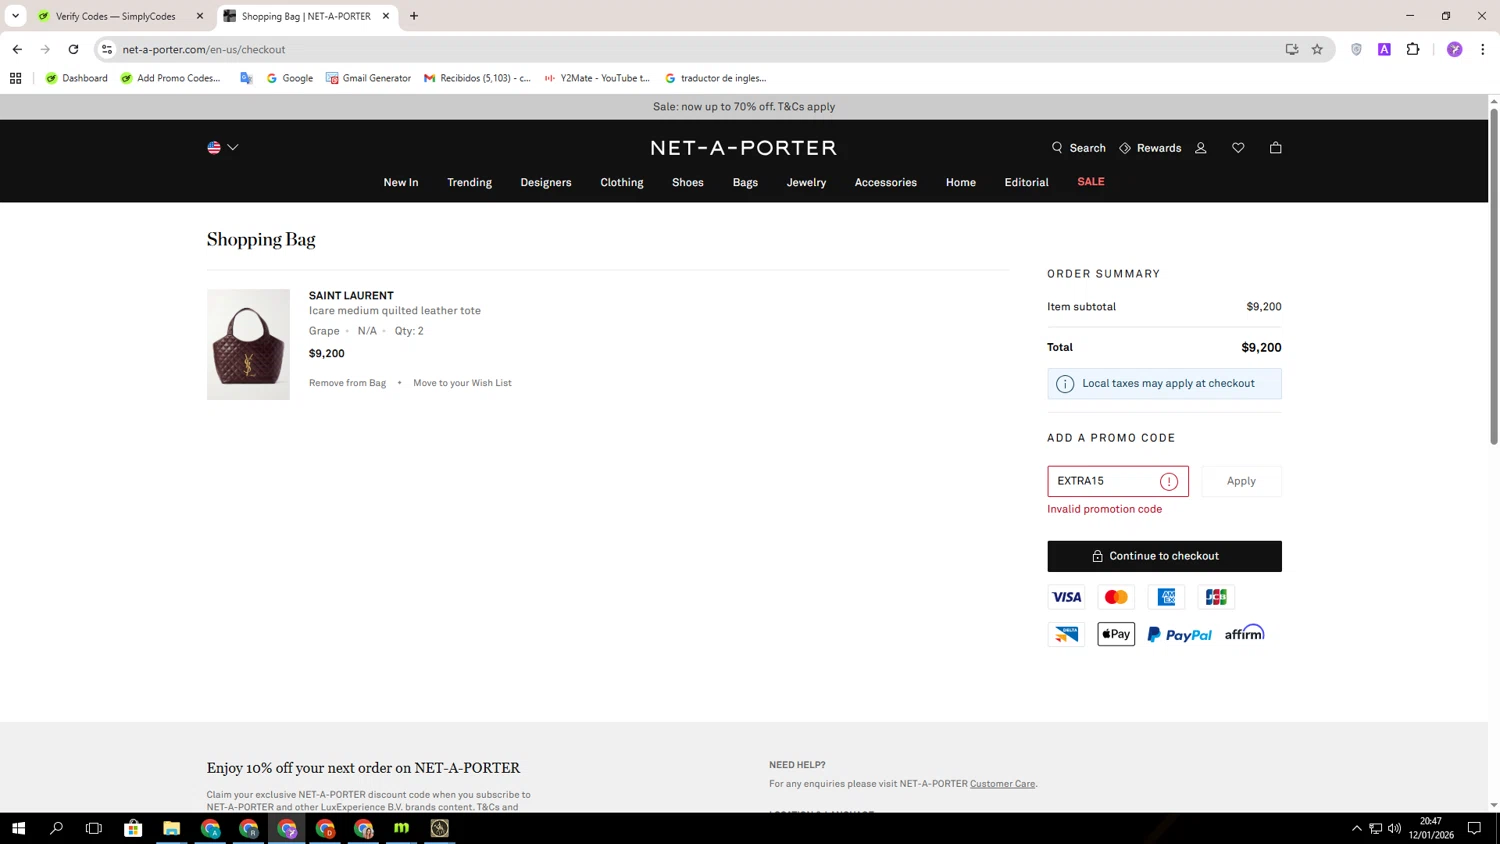Open the SALE menu
This screenshot has width=1500, height=844.
[x=1091, y=182]
